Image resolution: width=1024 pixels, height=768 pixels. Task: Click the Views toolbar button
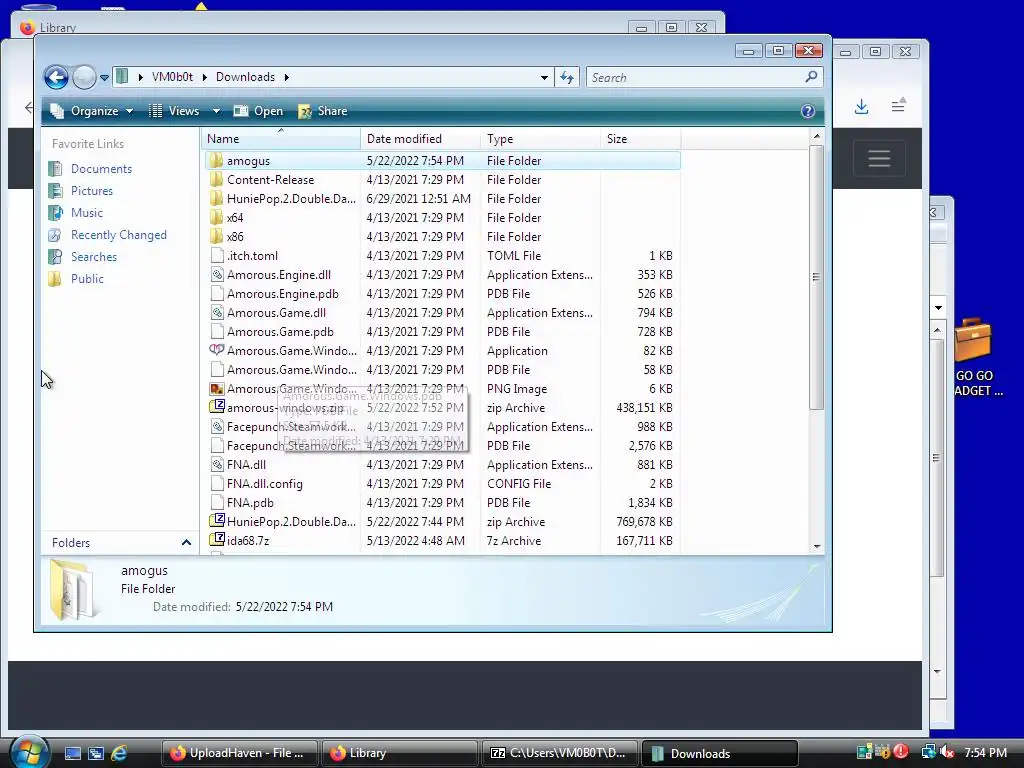174,111
